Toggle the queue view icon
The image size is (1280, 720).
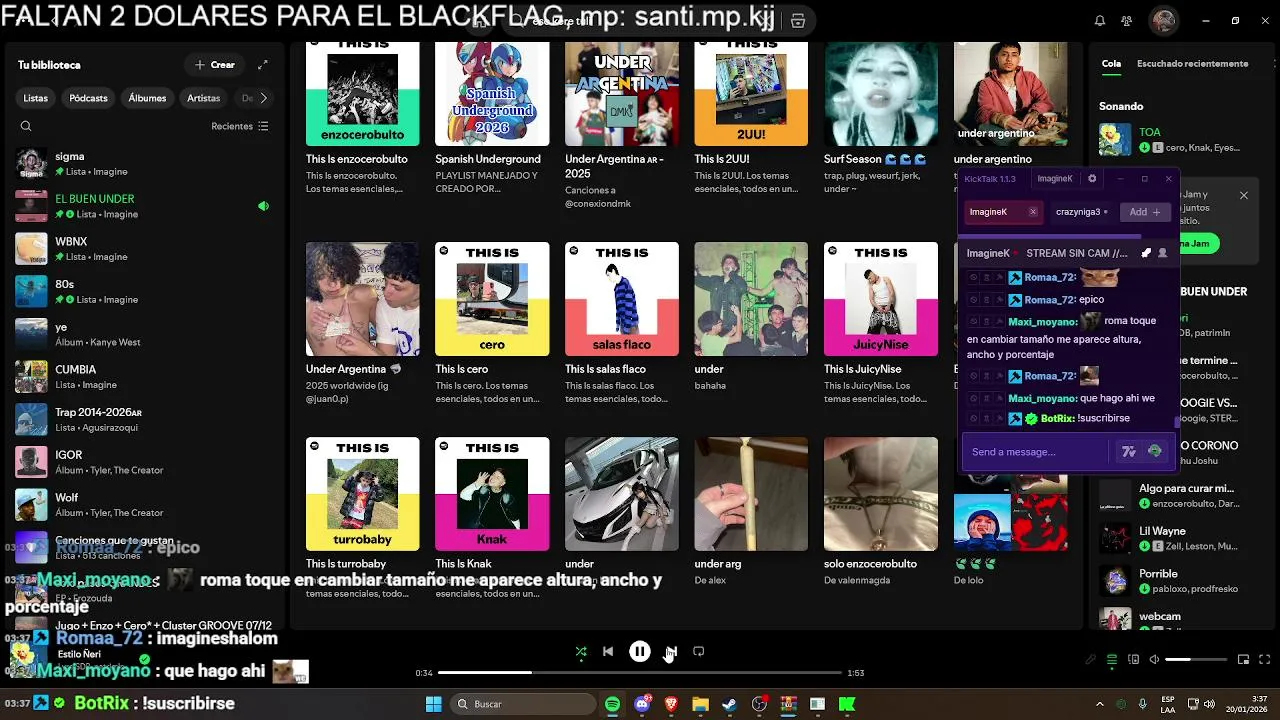1112,660
